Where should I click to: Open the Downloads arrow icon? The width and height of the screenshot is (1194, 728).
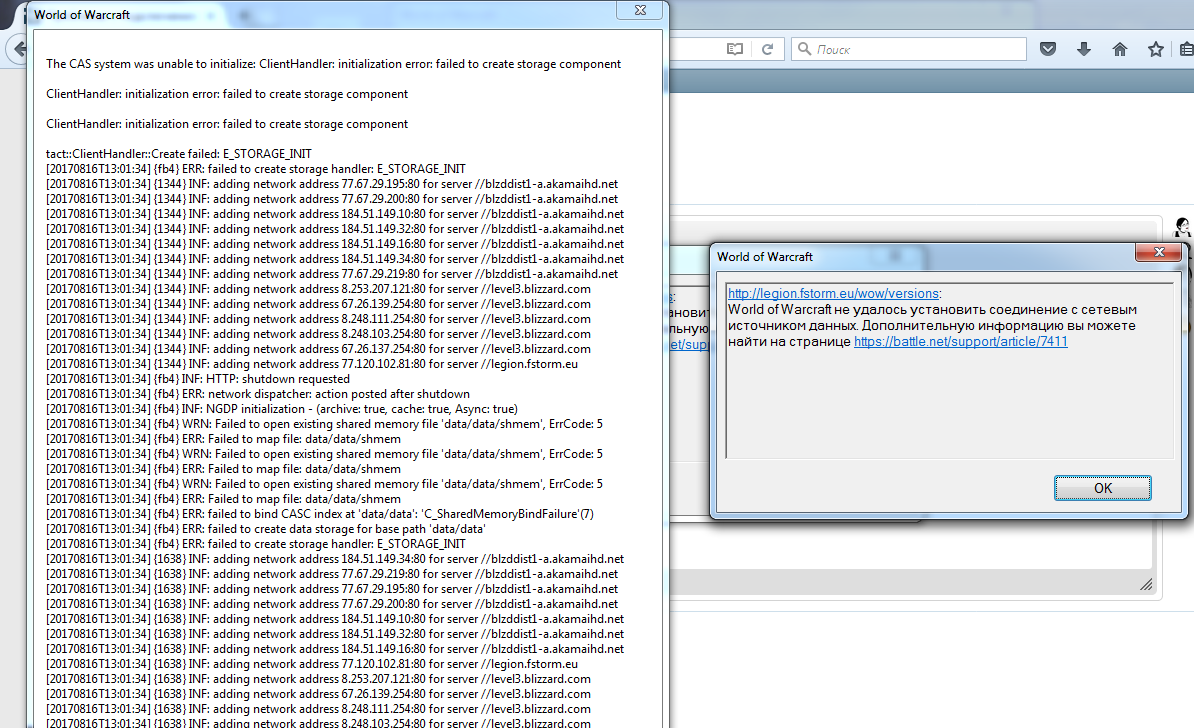click(x=1084, y=49)
